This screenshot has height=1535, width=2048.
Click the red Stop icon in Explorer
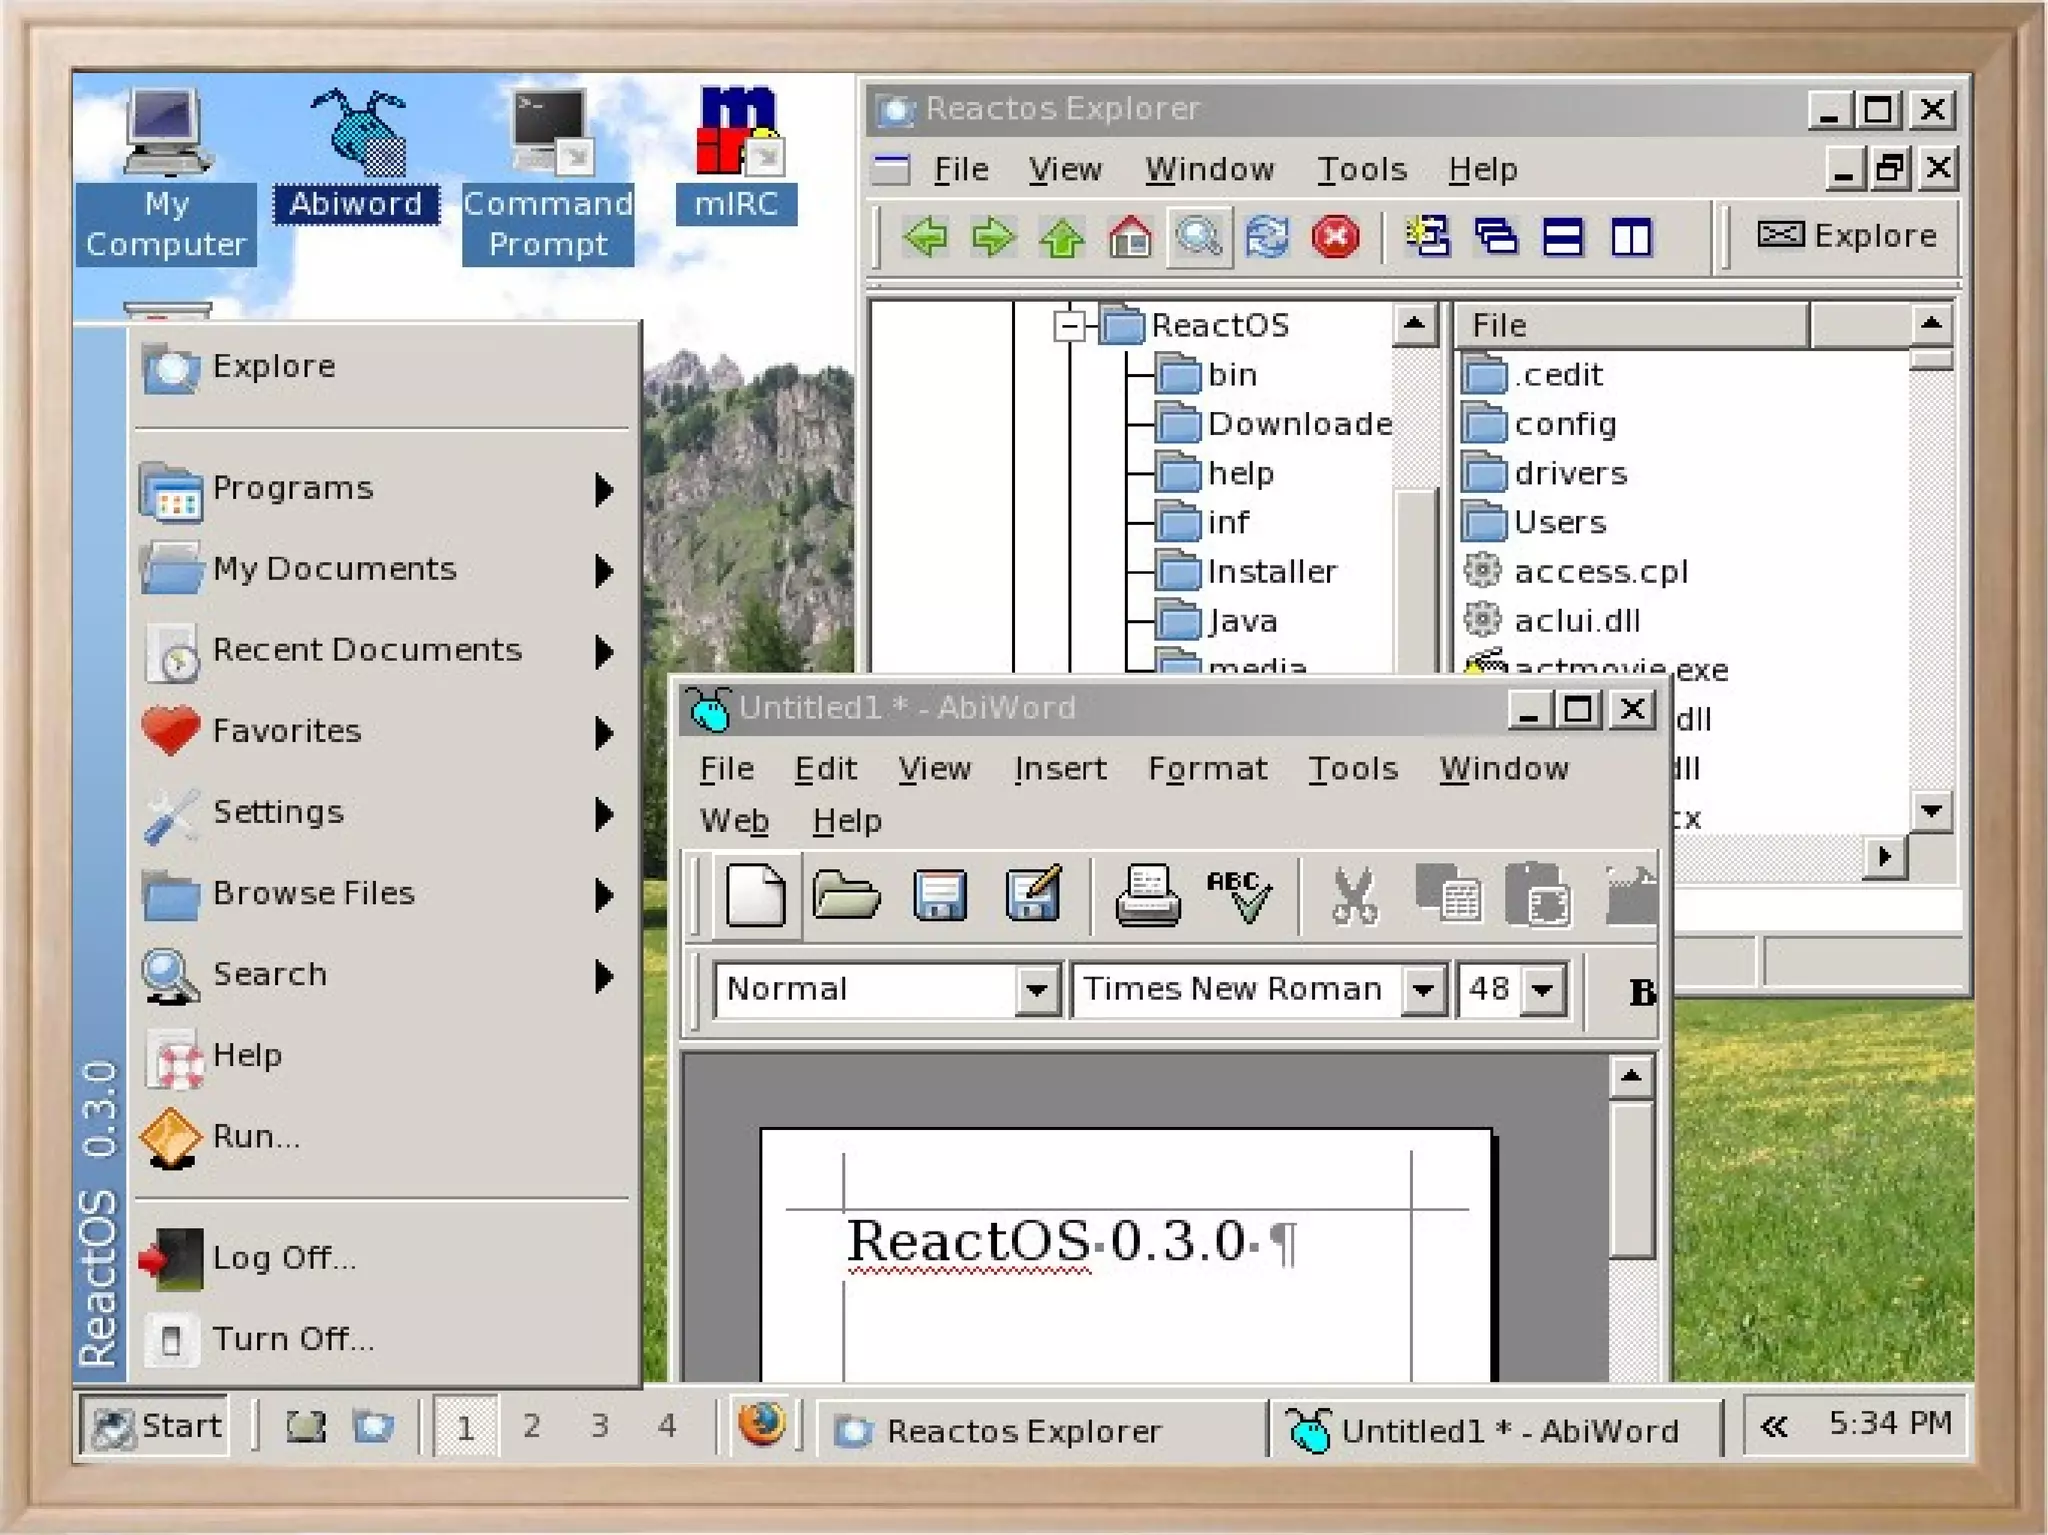coord(1335,237)
